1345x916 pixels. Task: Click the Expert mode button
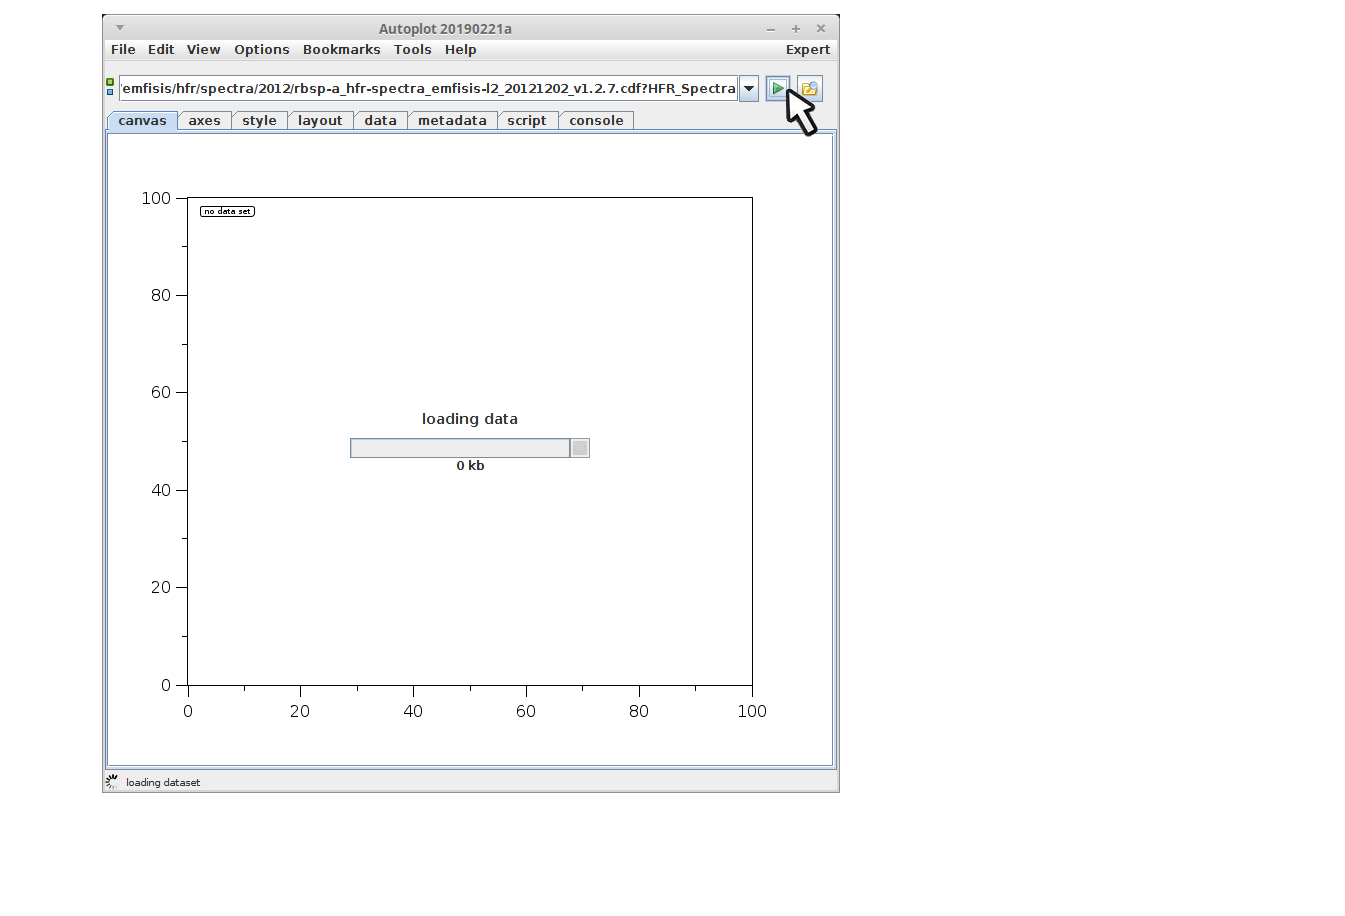[807, 50]
